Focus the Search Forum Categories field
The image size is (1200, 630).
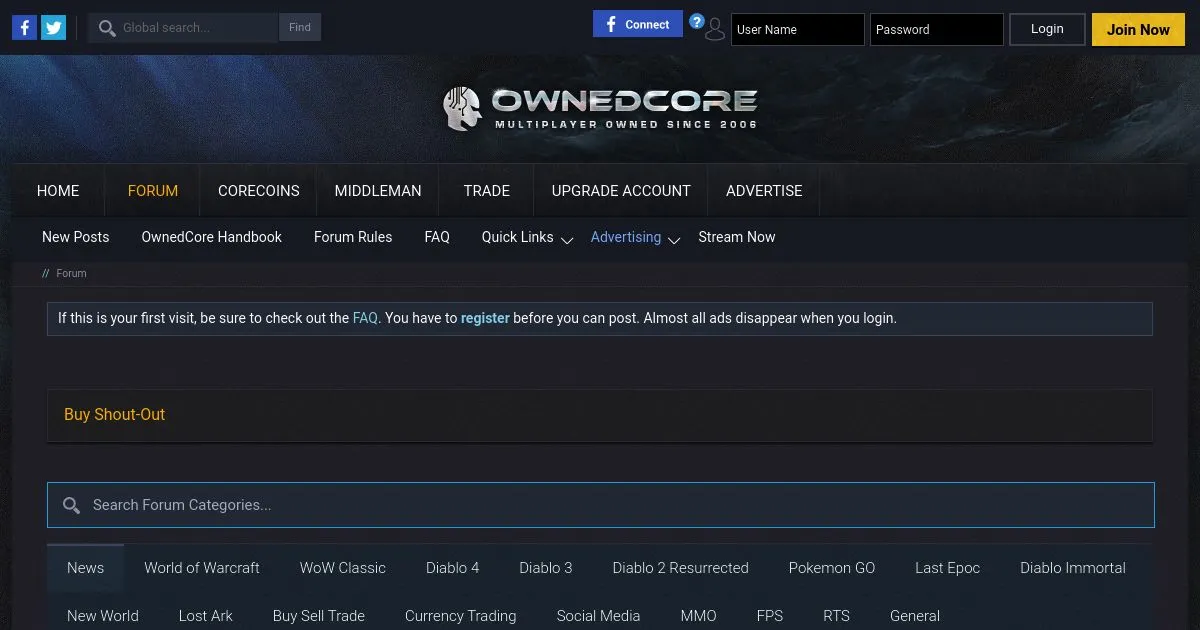tap(601, 505)
